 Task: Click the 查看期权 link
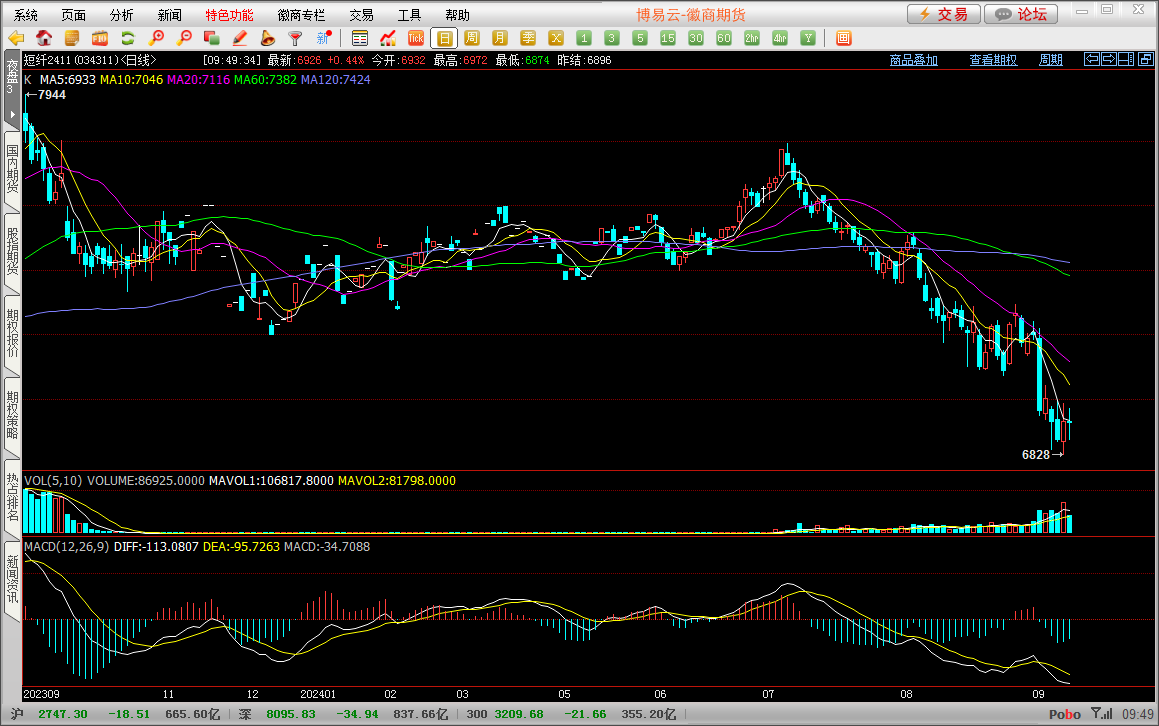click(993, 60)
